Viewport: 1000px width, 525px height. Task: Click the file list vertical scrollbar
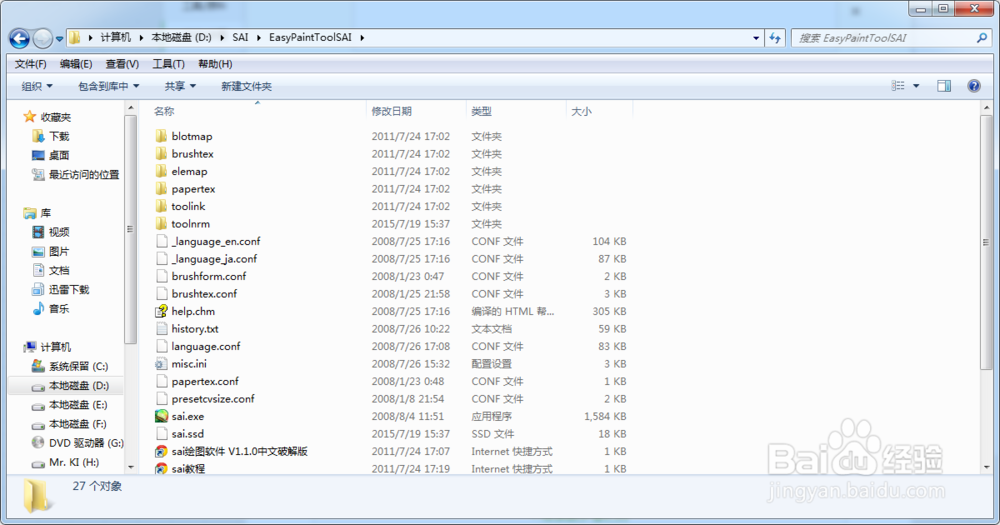click(986, 242)
